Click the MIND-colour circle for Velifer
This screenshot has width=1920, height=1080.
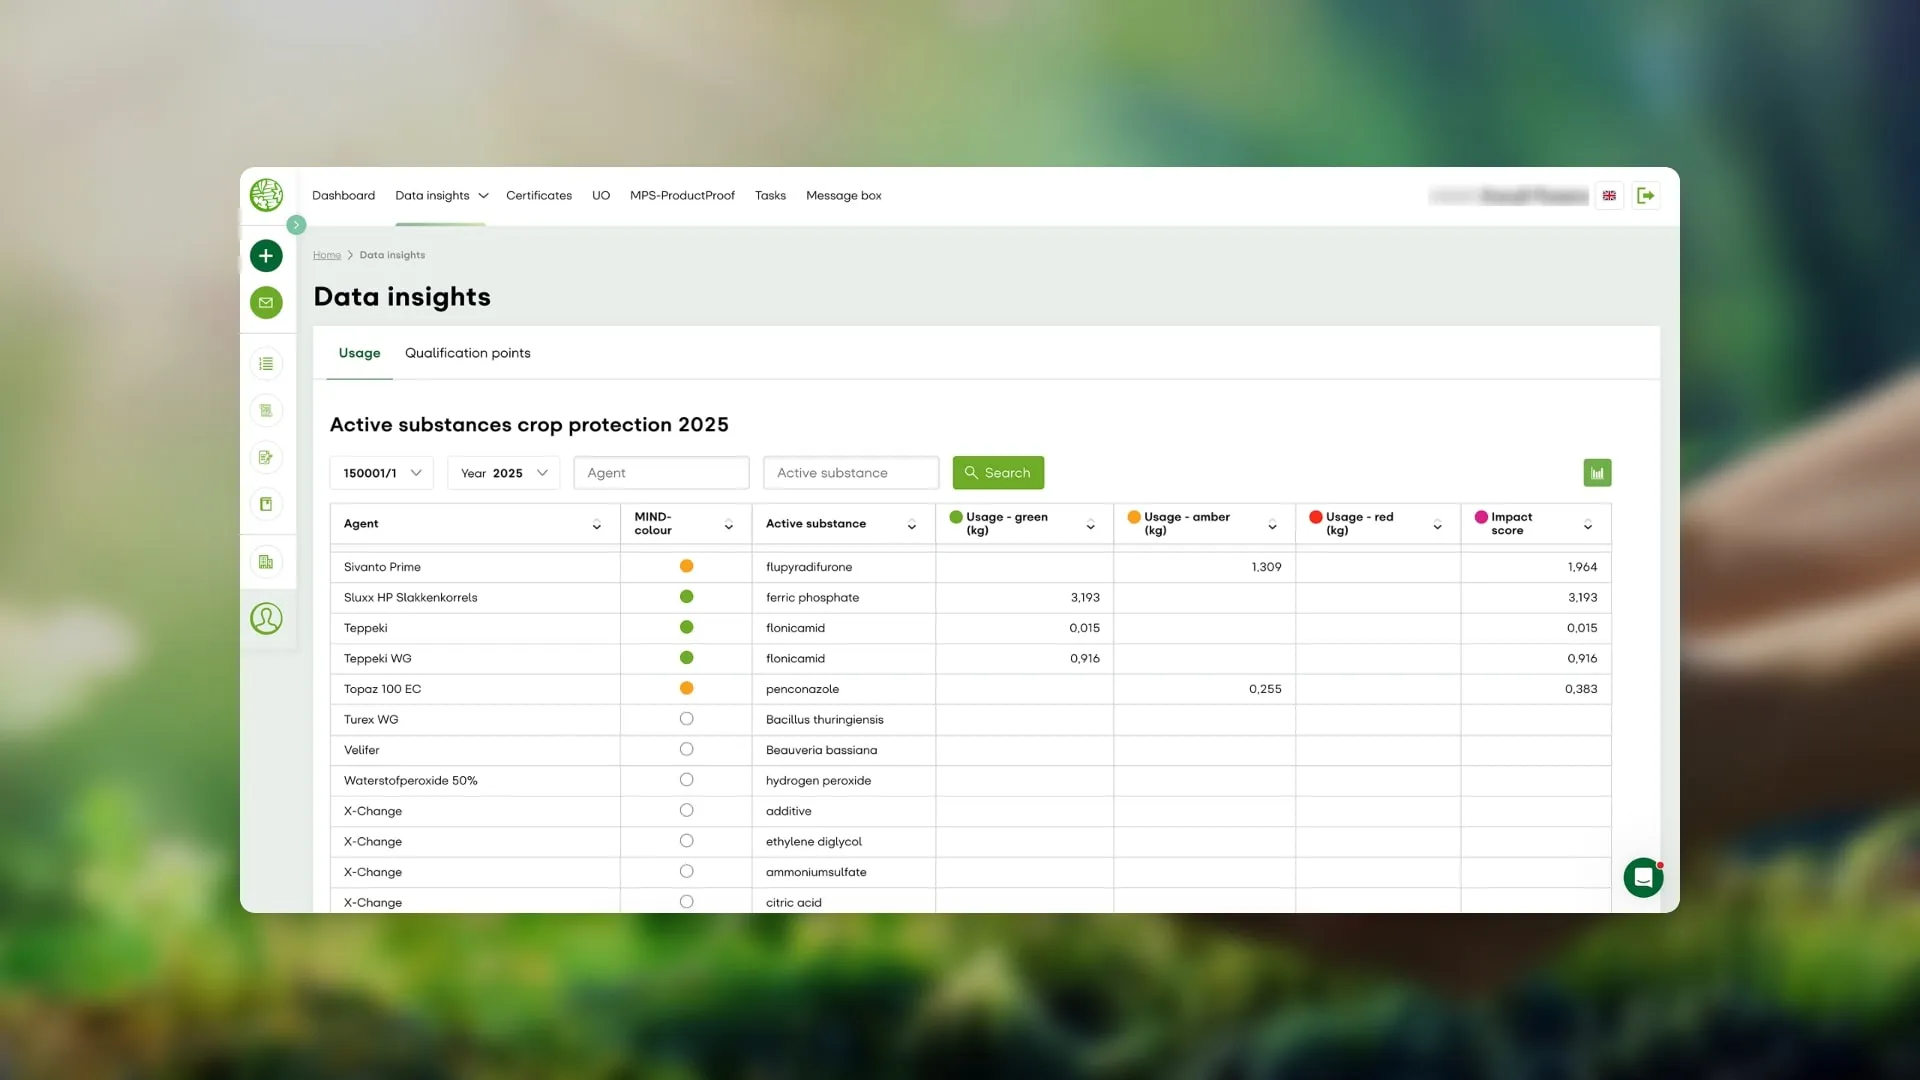tap(686, 749)
